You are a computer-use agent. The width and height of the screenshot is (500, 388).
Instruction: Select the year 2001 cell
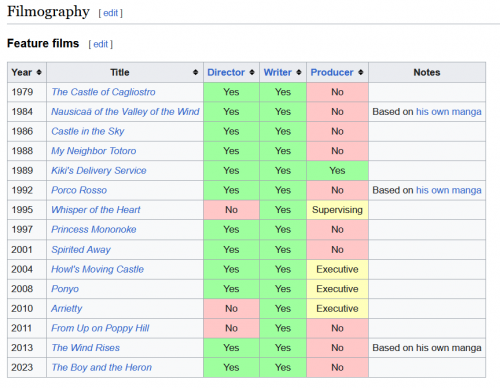click(x=27, y=249)
